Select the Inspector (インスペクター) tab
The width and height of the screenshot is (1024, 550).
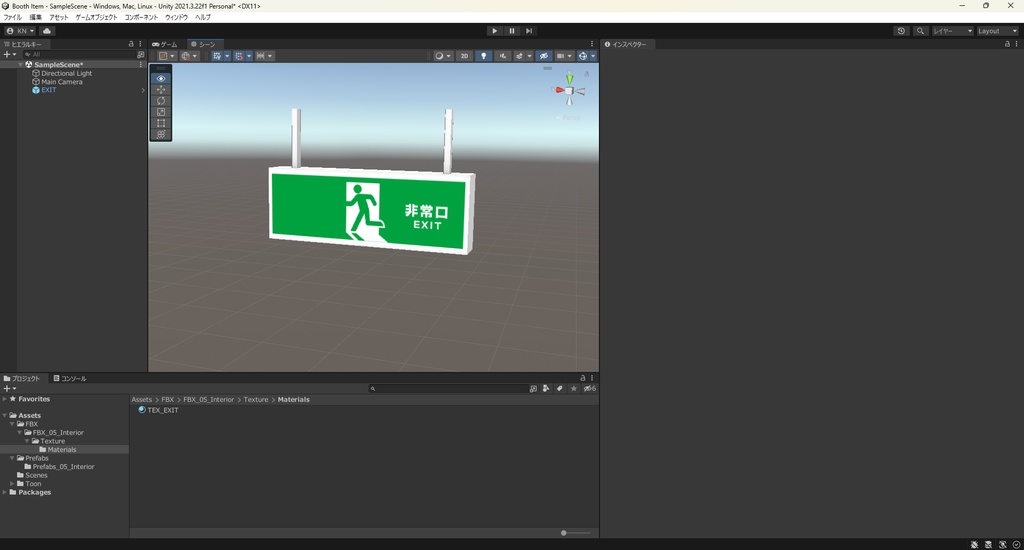(626, 44)
